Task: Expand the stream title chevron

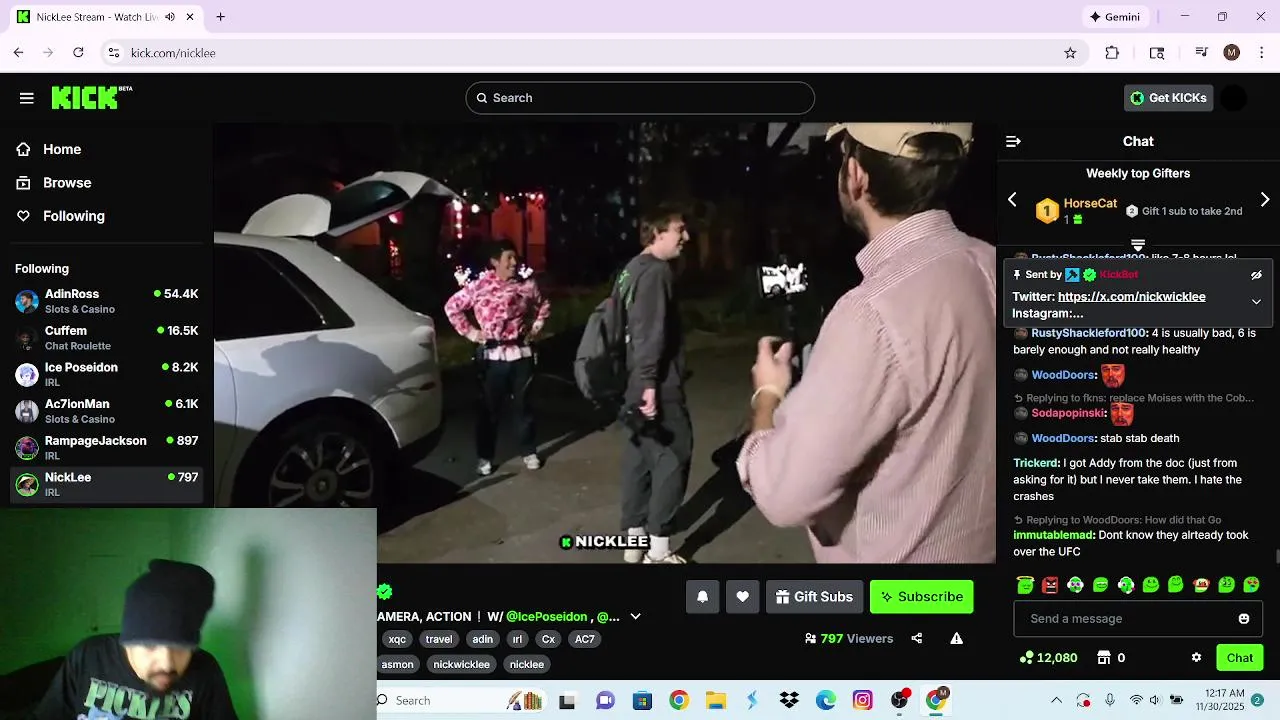Action: coord(635,617)
